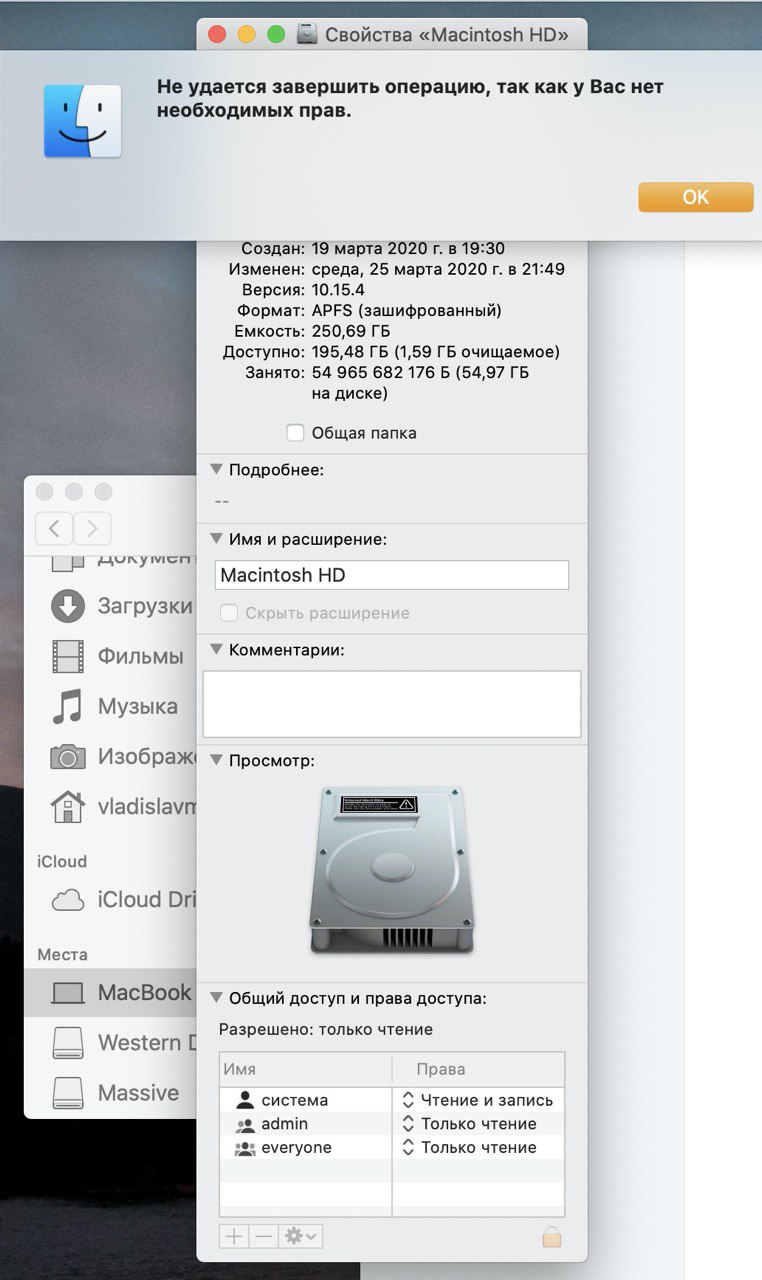Click the Емкость value 250,69 ГБ

coord(351,331)
